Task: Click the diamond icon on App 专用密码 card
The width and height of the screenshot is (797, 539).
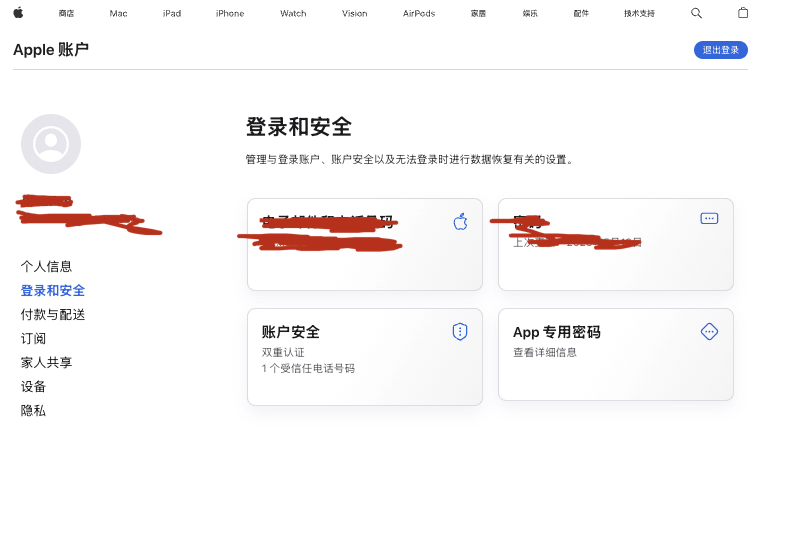Action: [x=709, y=332]
